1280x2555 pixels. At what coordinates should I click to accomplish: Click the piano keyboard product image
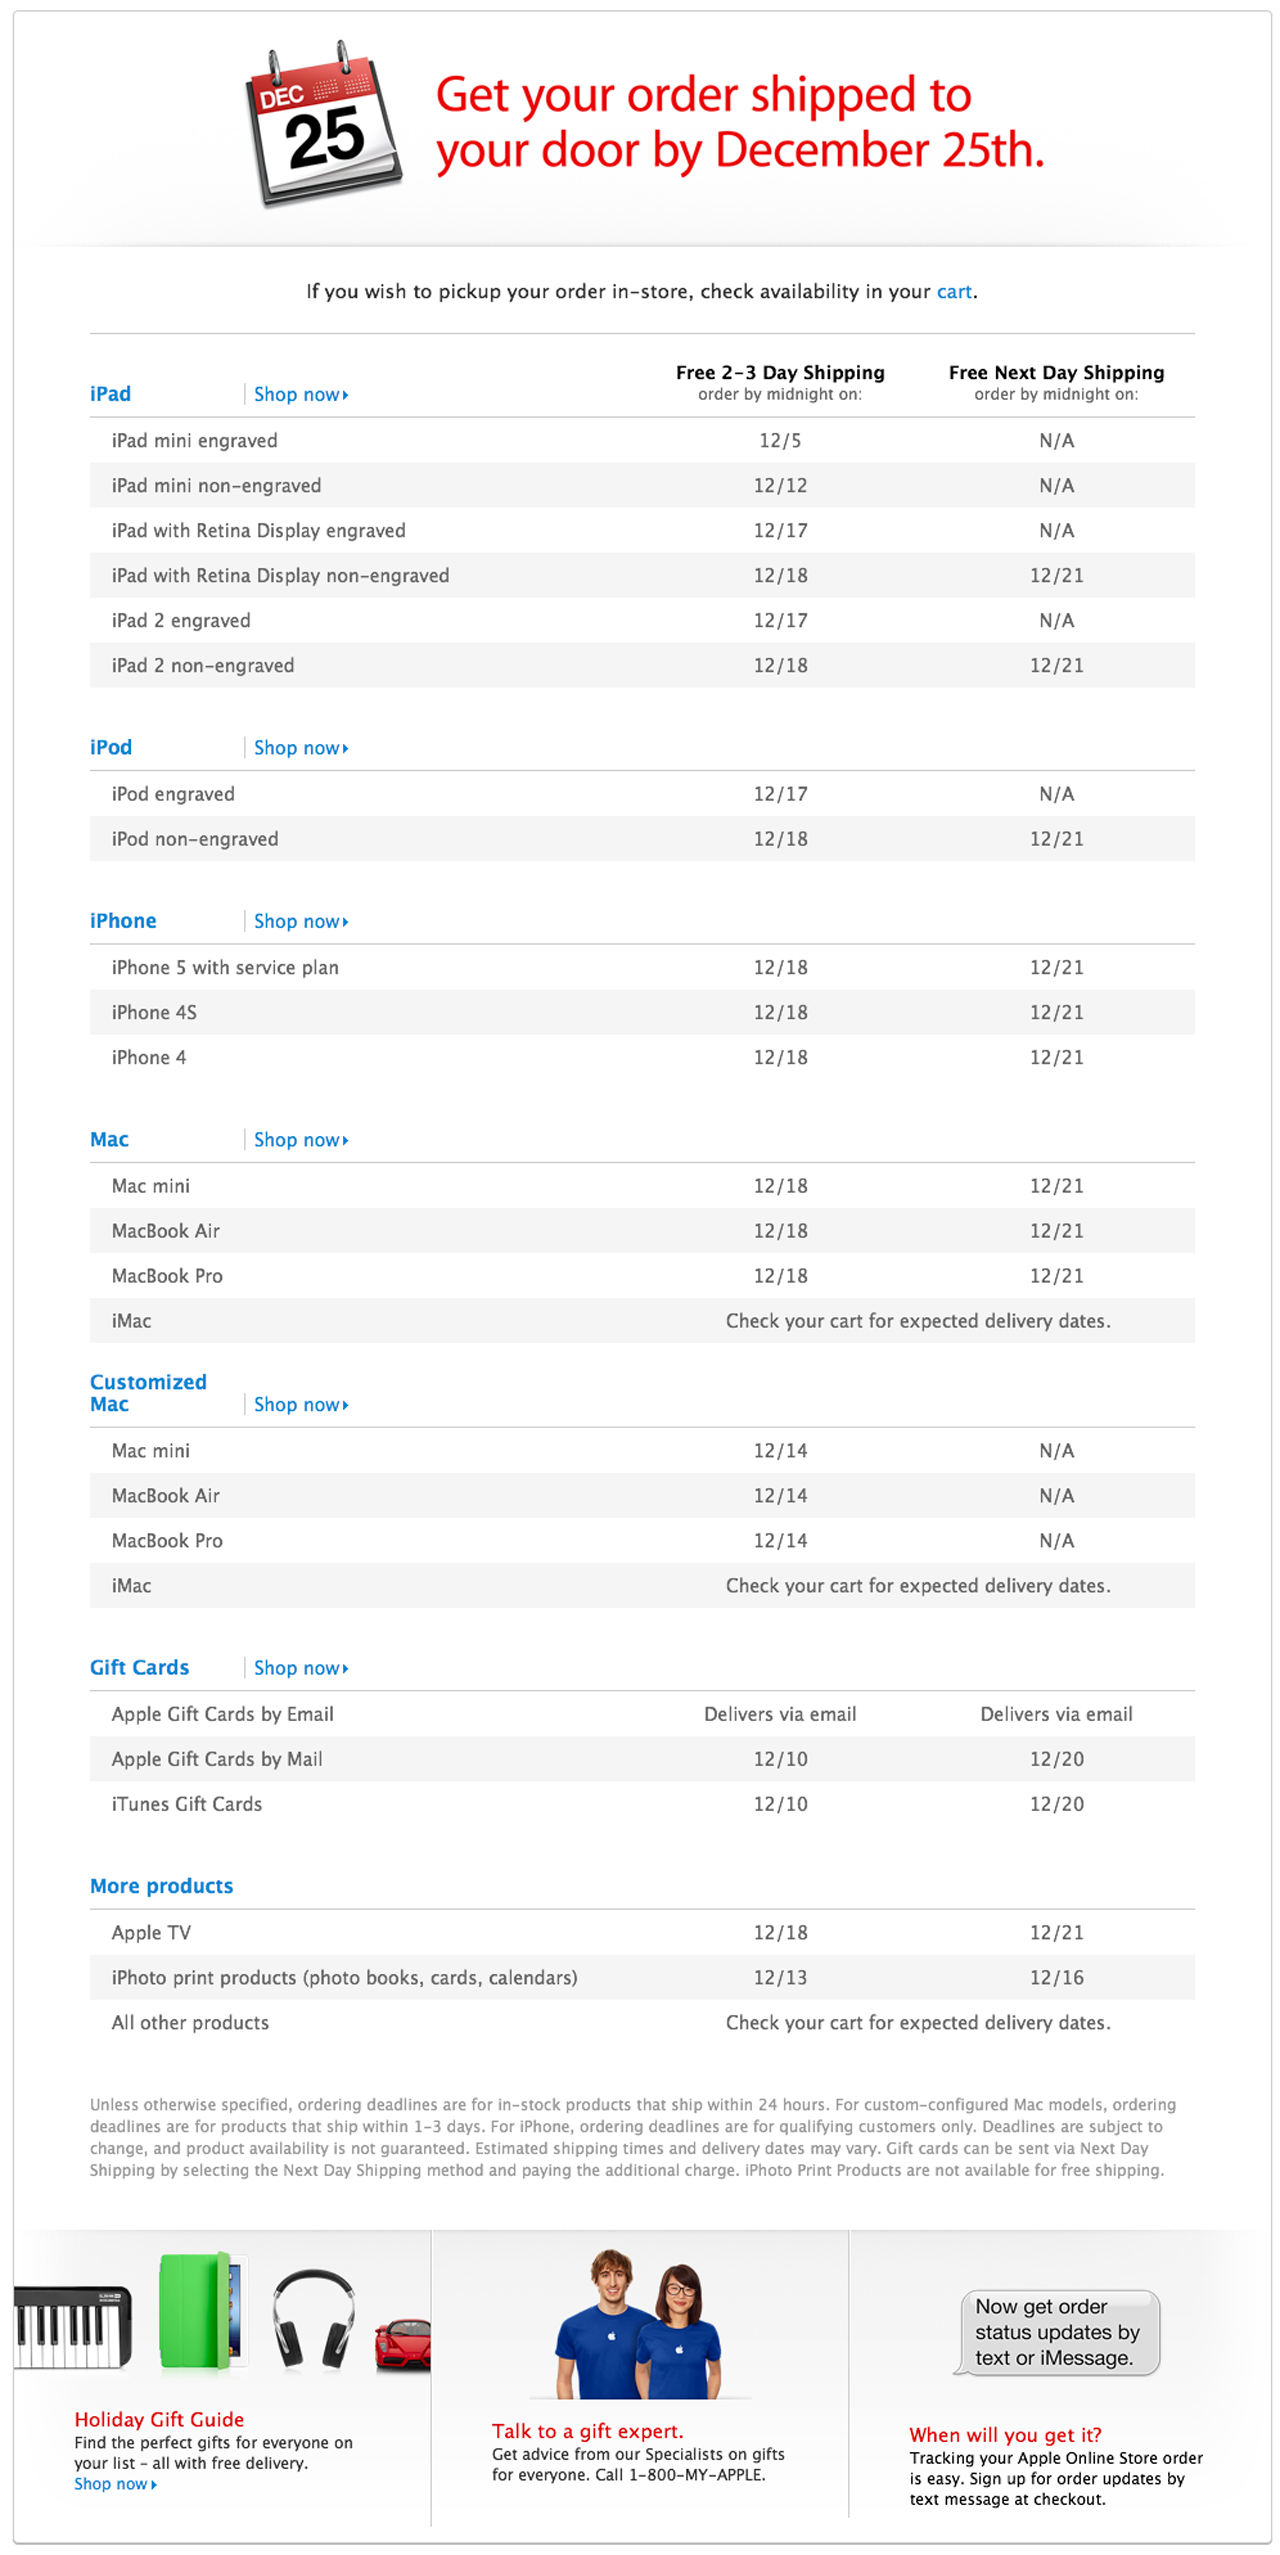tap(72, 2325)
